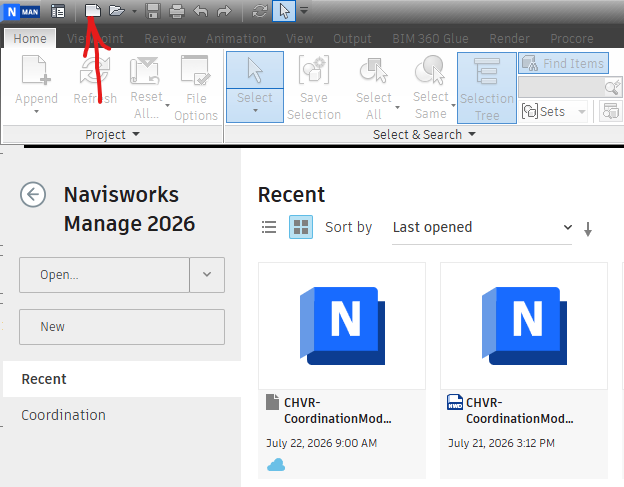Open the Navisworks application menu button
Viewport: 624px width, 487px height.
pyautogui.click(x=22, y=12)
